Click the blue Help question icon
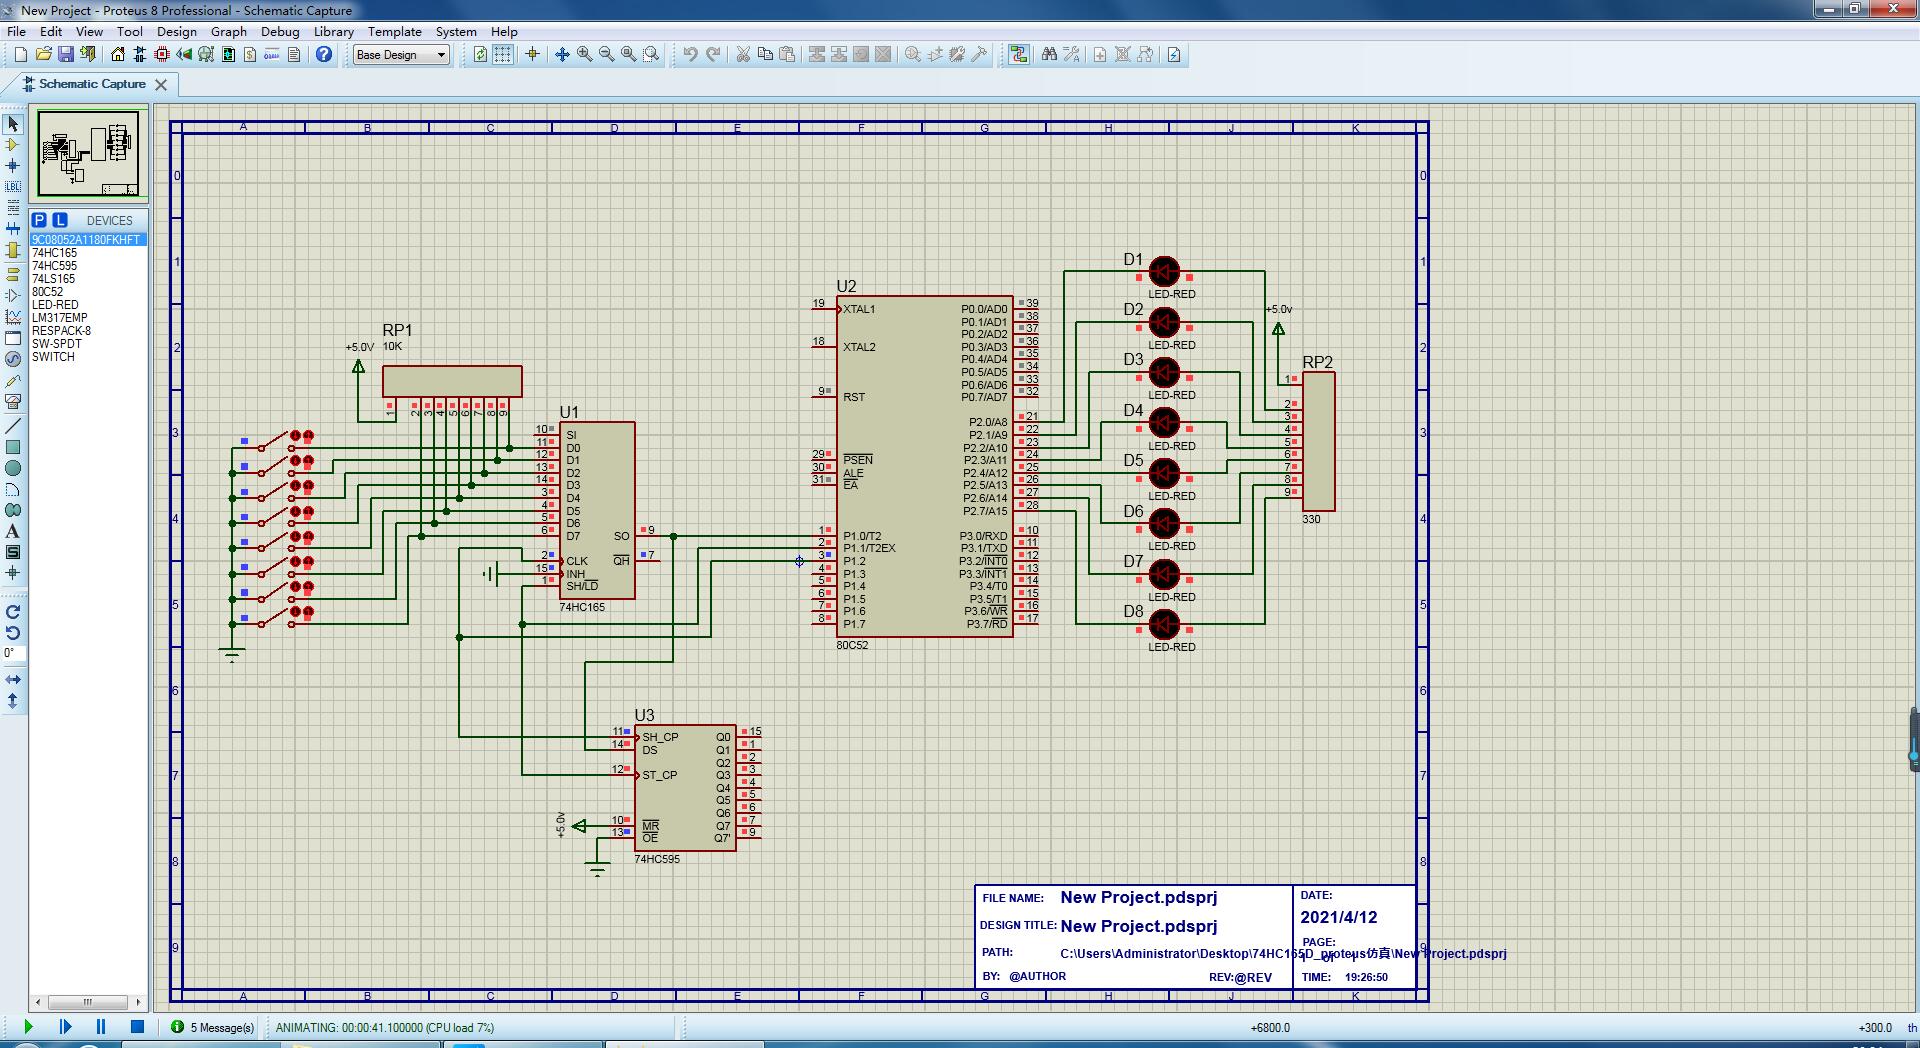The height and width of the screenshot is (1048, 1920). [324, 55]
